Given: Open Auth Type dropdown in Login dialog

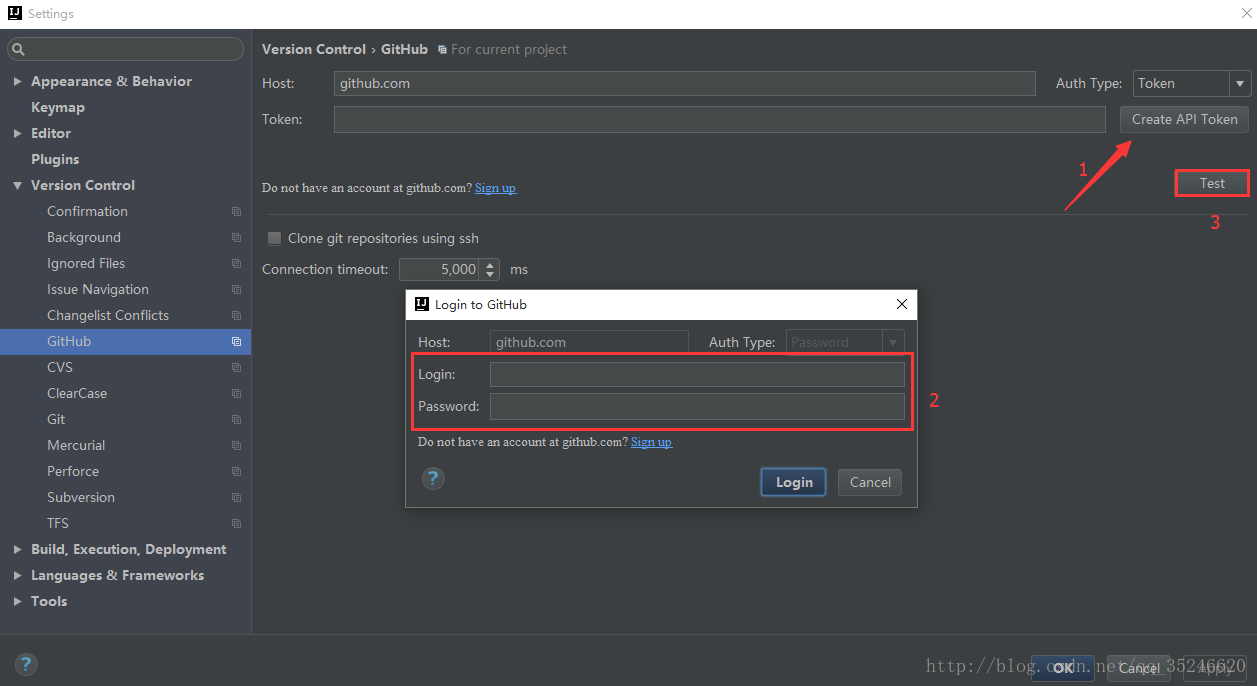Looking at the screenshot, I should [x=845, y=342].
